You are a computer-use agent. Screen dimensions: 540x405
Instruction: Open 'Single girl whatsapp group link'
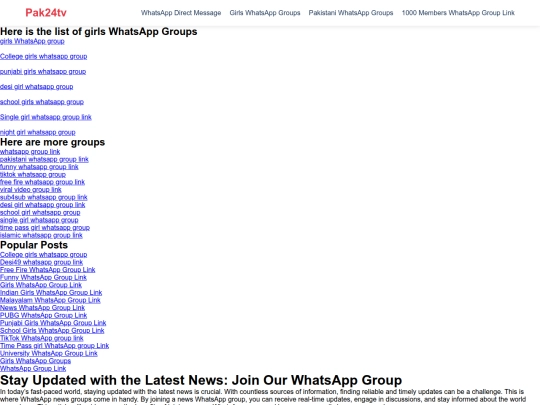(x=45, y=117)
